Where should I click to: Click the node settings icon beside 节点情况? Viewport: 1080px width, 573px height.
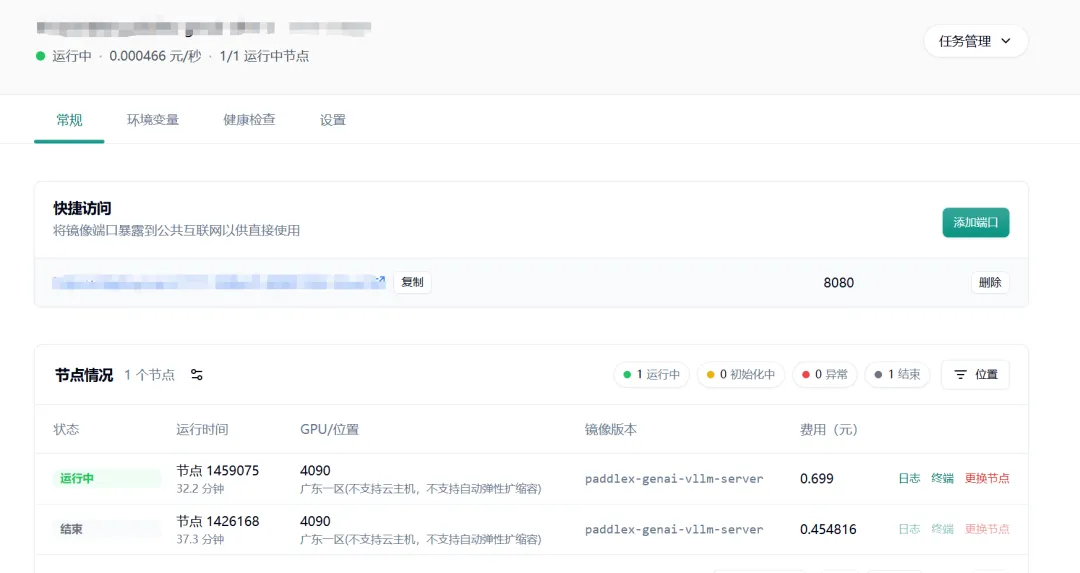click(x=197, y=375)
